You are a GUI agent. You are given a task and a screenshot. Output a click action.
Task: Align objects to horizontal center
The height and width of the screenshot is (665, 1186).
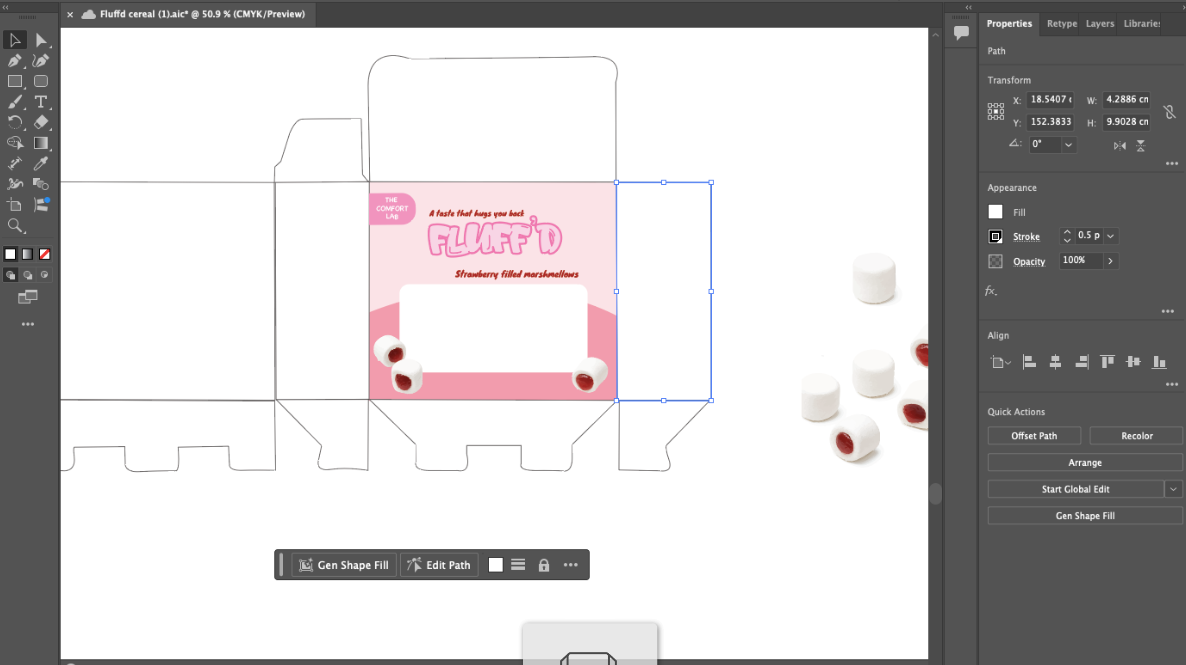(1055, 362)
